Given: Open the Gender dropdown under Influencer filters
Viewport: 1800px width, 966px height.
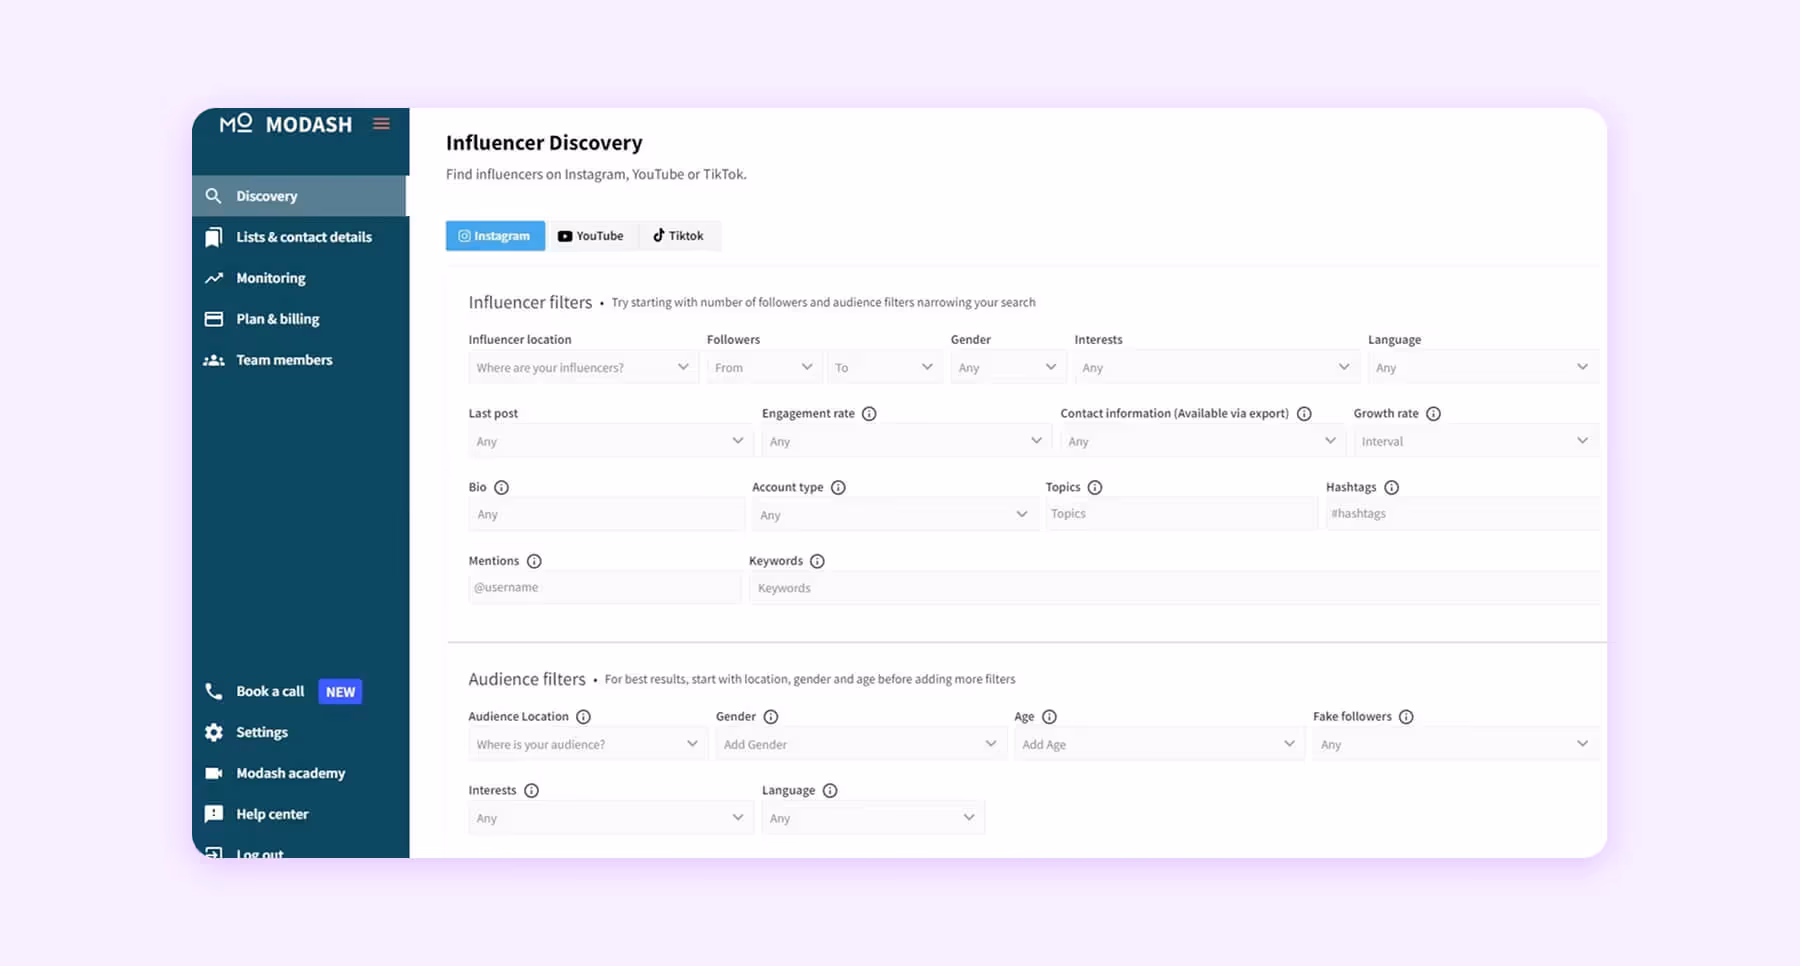Looking at the screenshot, I should point(1007,366).
